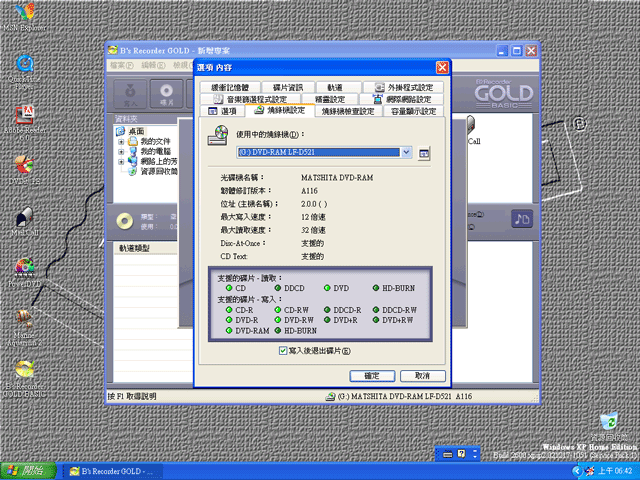
Task: Click the Start (開始) button
Action: click(x=28, y=471)
